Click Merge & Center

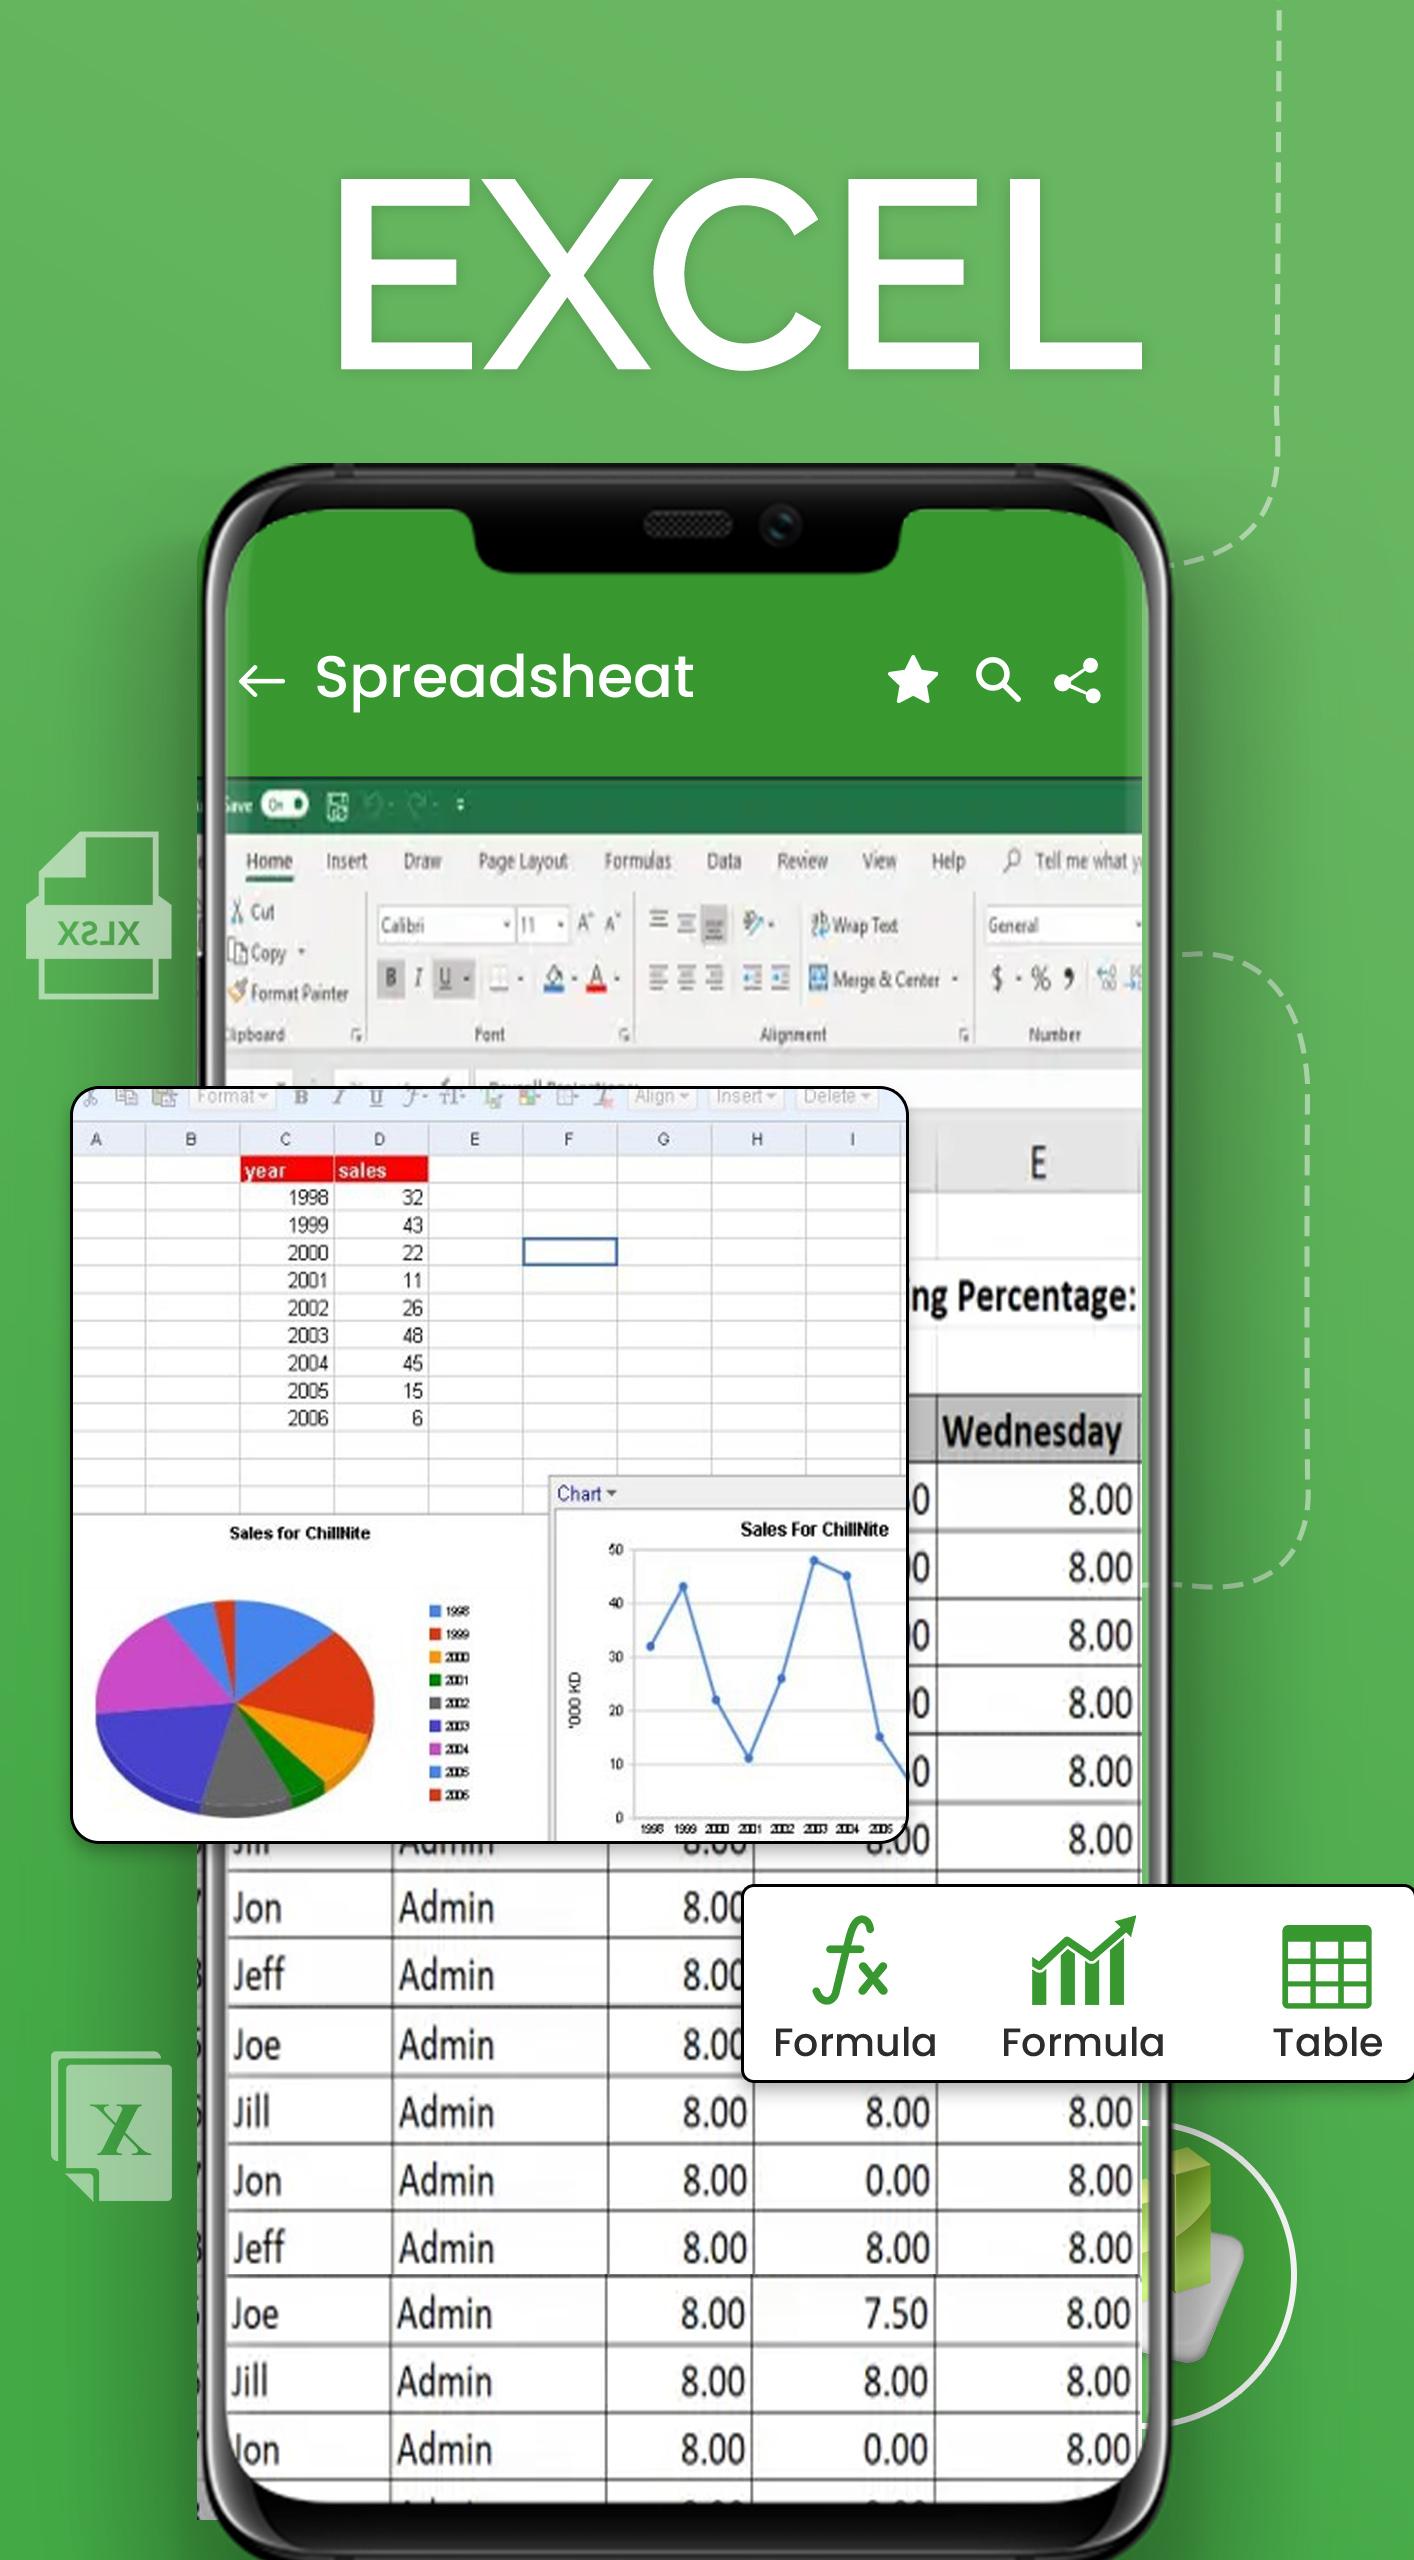pyautogui.click(x=874, y=978)
